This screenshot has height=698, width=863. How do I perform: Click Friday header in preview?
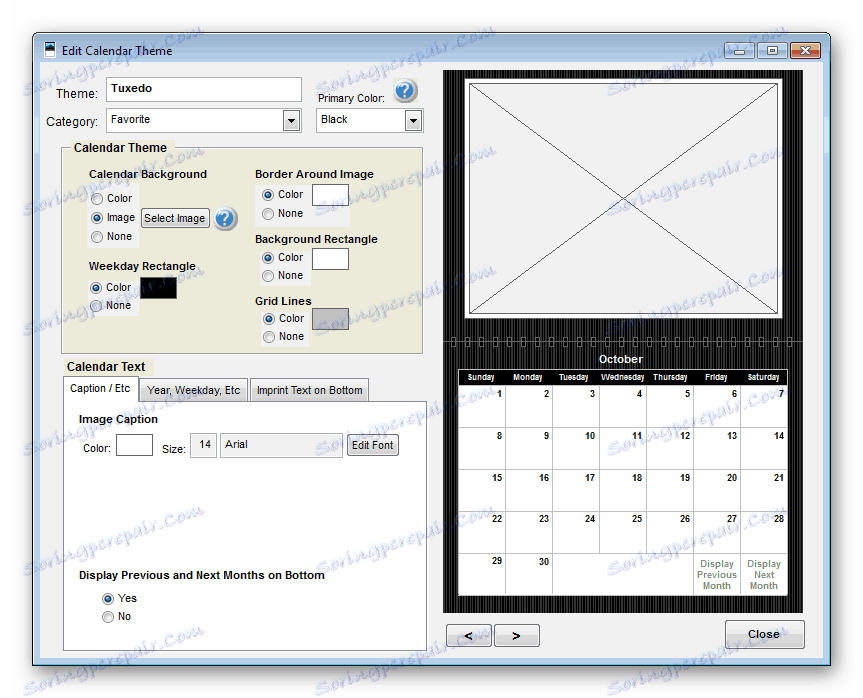716,378
